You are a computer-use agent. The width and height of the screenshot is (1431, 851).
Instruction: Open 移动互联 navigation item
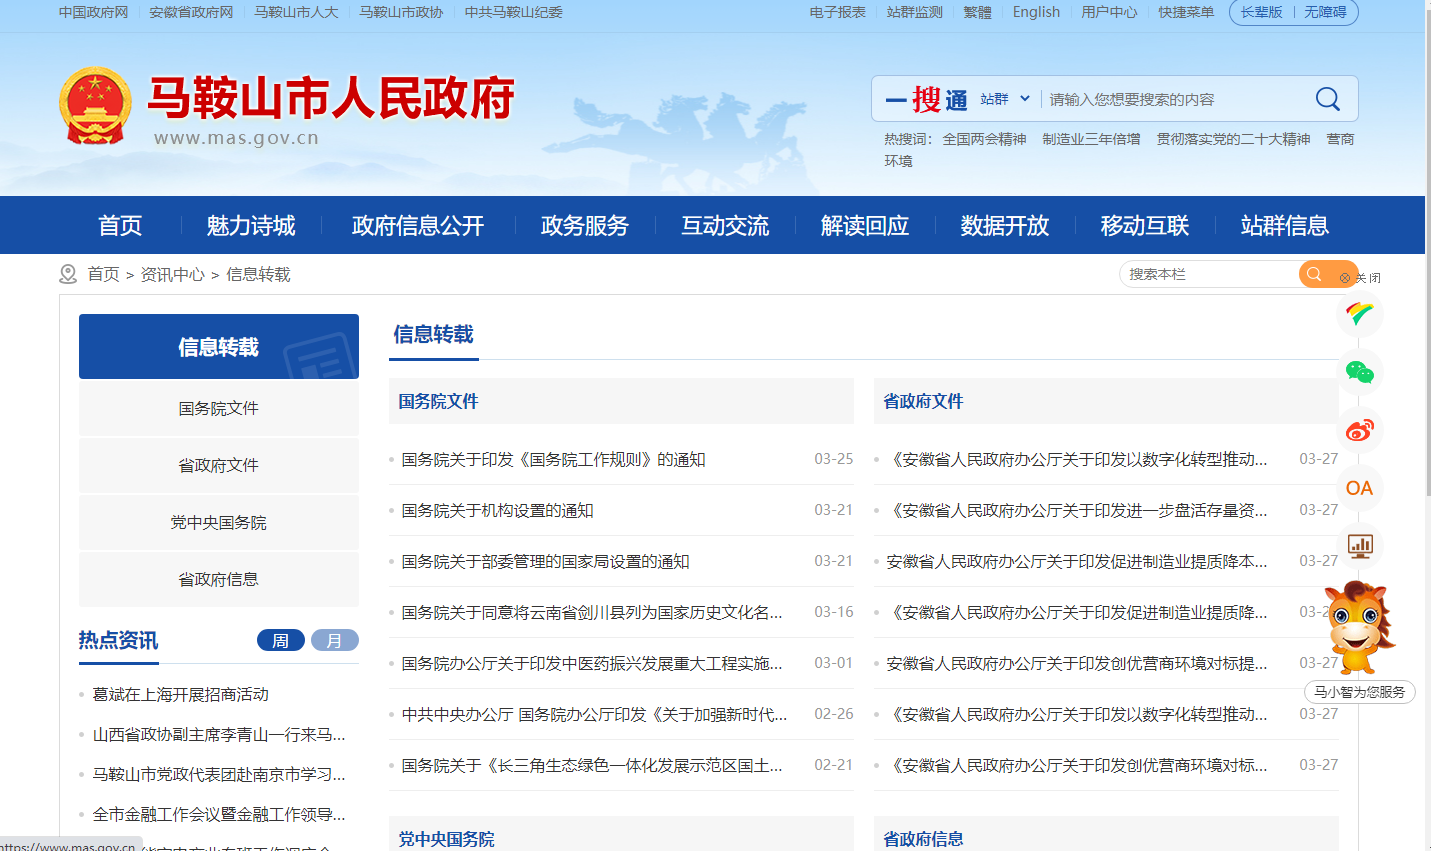(1145, 226)
